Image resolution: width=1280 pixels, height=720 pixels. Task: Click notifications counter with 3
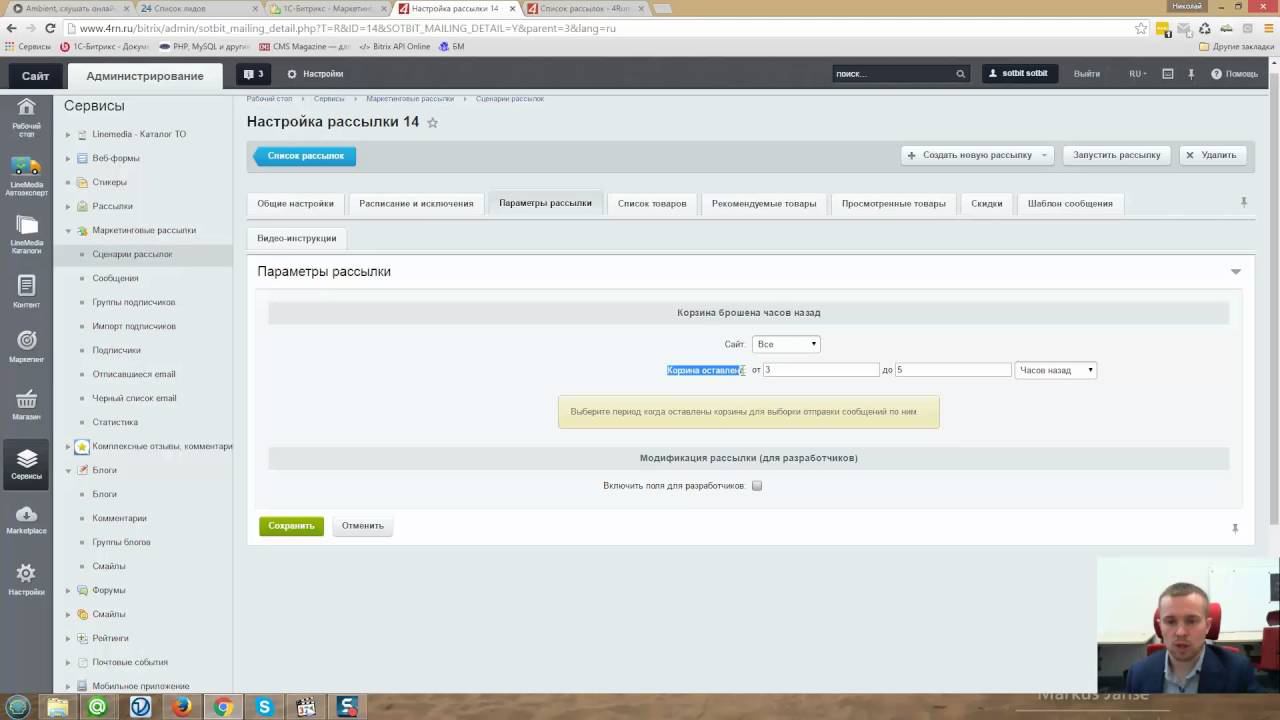[x=254, y=74]
